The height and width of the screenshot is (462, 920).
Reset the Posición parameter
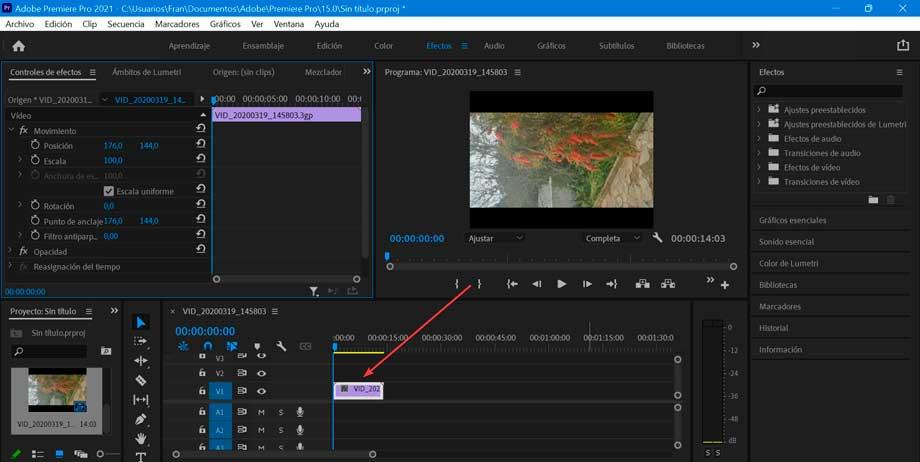[x=201, y=144]
